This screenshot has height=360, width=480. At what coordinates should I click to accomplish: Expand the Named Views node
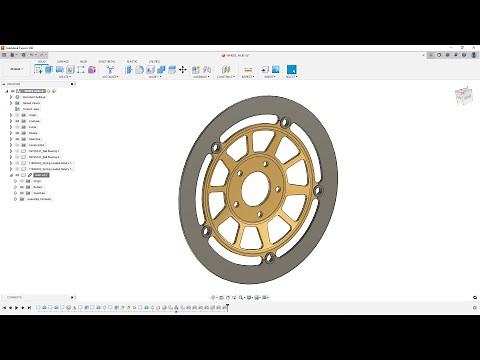[x=11, y=103]
